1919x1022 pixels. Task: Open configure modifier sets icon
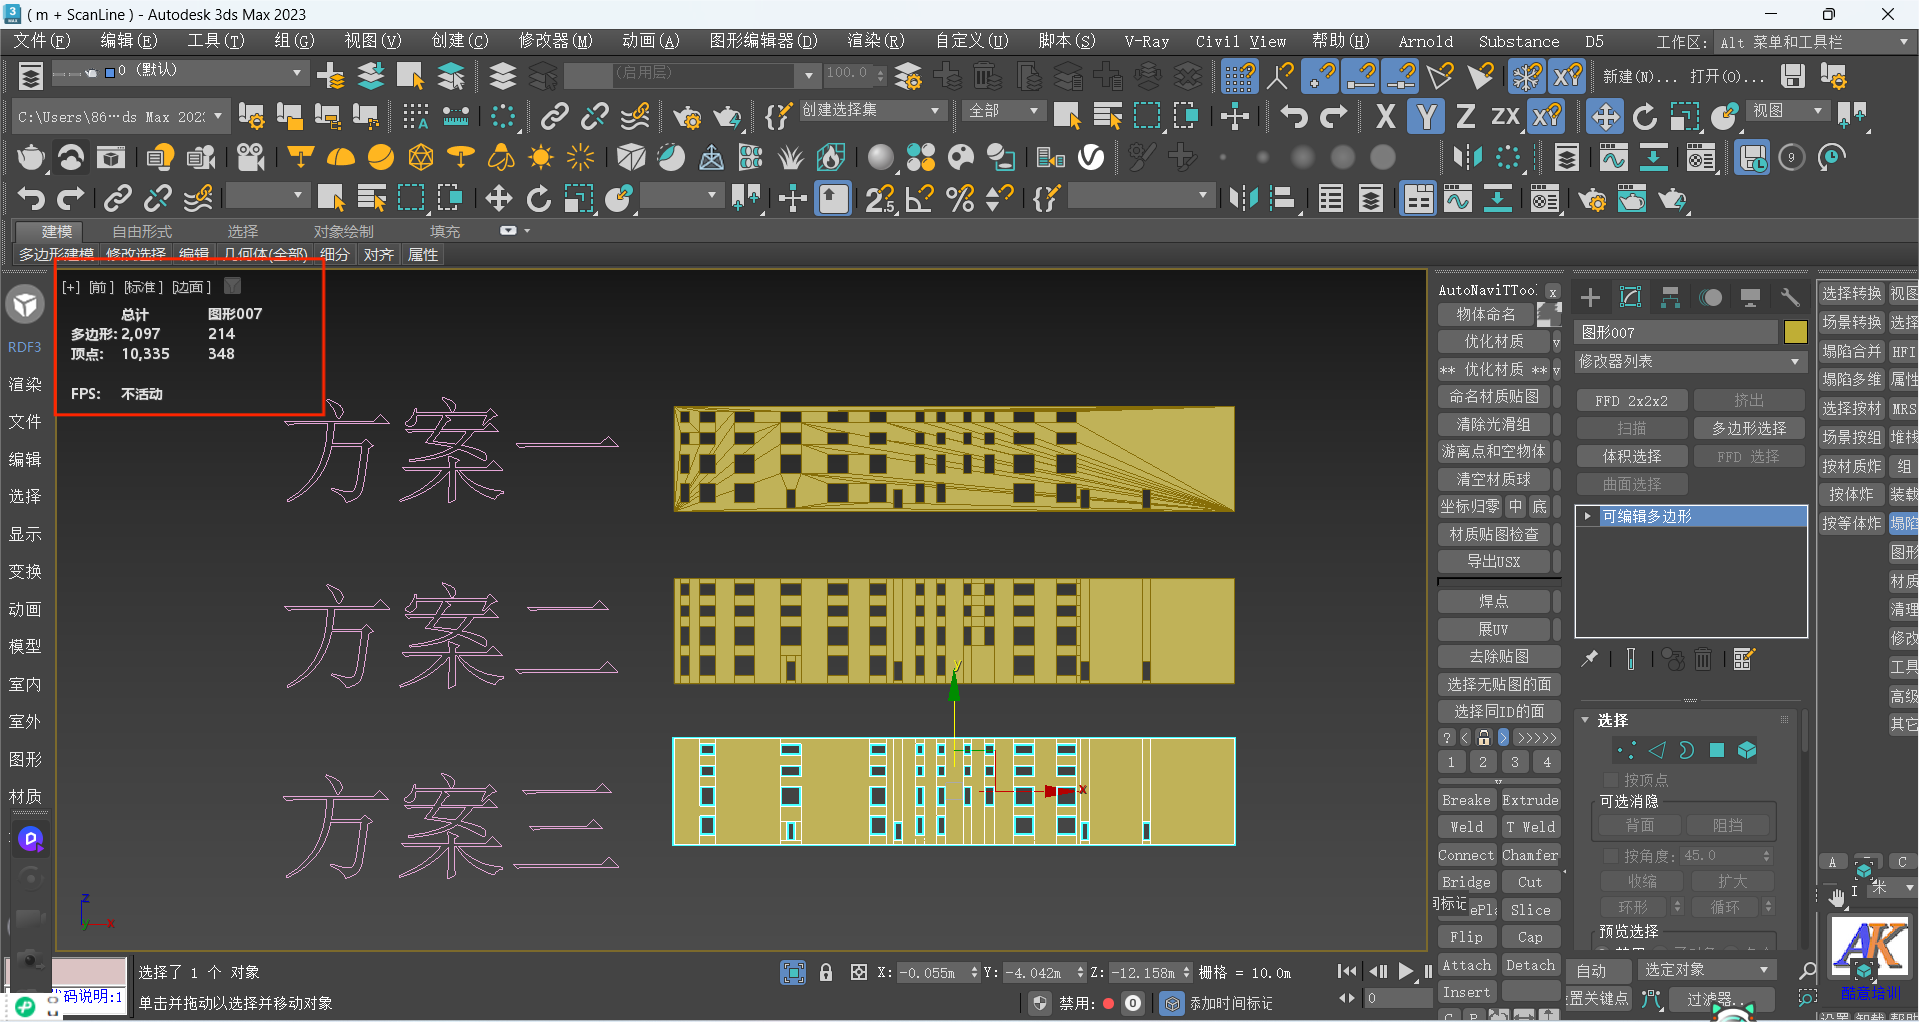point(1744,658)
